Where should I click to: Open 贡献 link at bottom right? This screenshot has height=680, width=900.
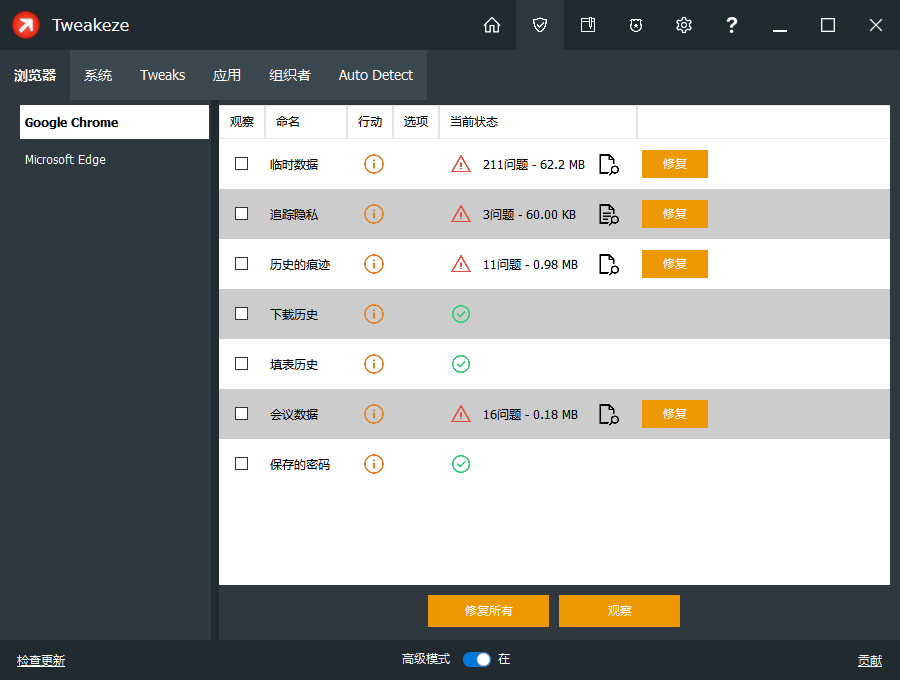tap(870, 660)
